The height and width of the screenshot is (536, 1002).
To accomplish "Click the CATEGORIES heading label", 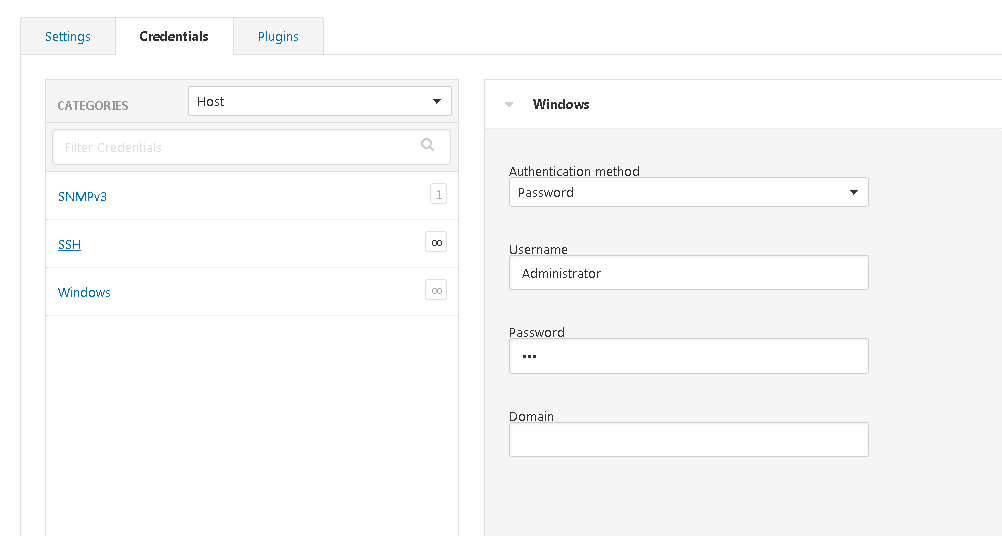I will click(x=93, y=105).
